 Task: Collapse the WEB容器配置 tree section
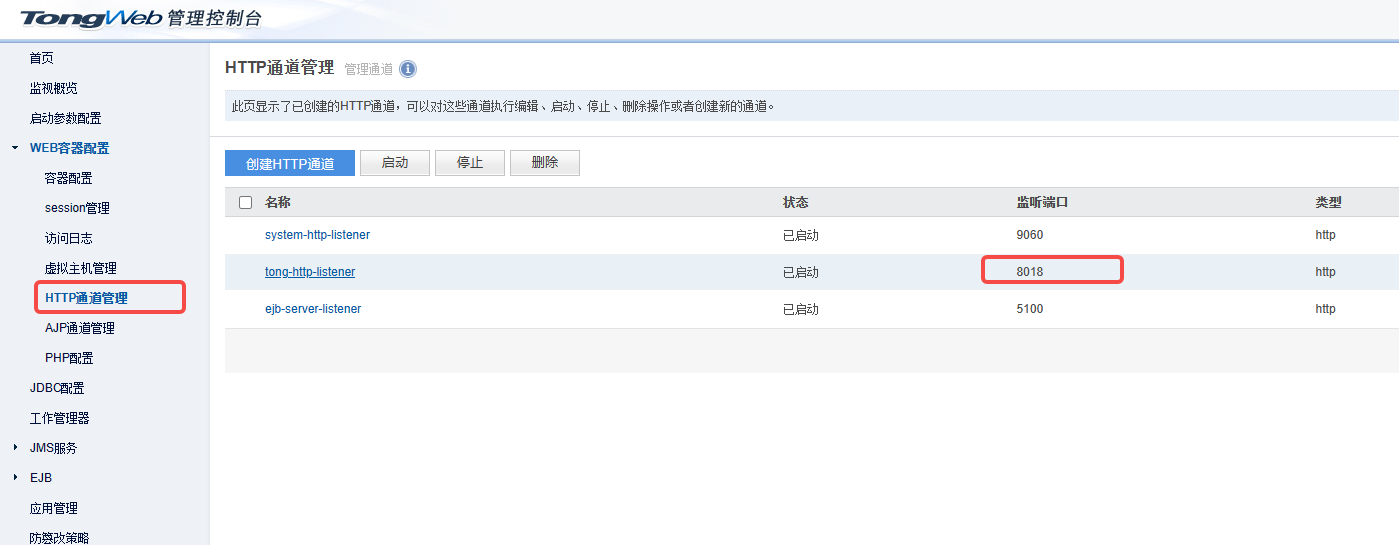pyautogui.click(x=15, y=148)
